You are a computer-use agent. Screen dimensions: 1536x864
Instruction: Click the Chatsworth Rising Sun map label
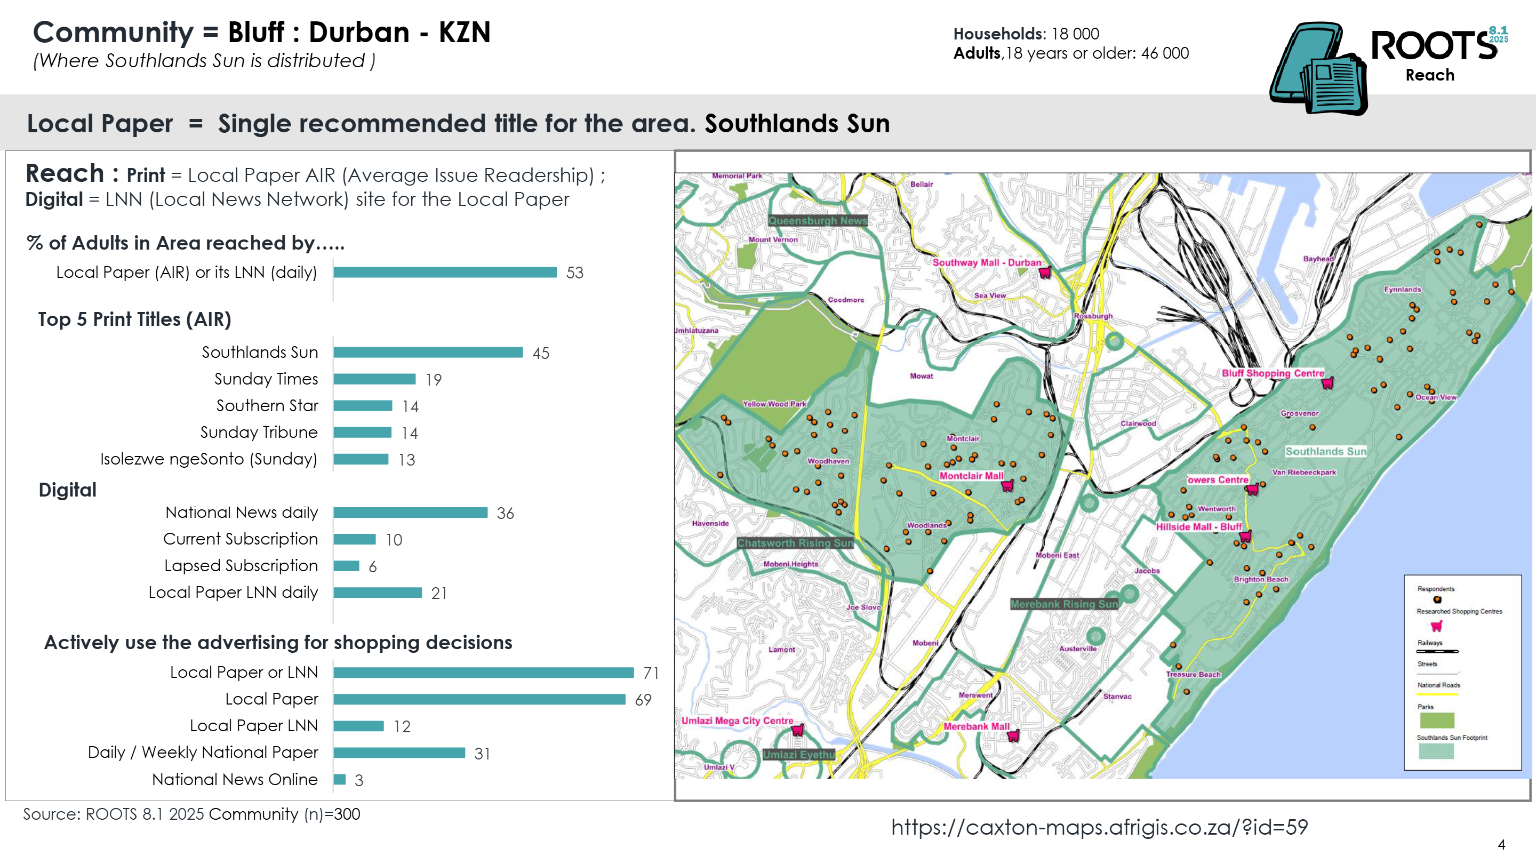click(795, 544)
